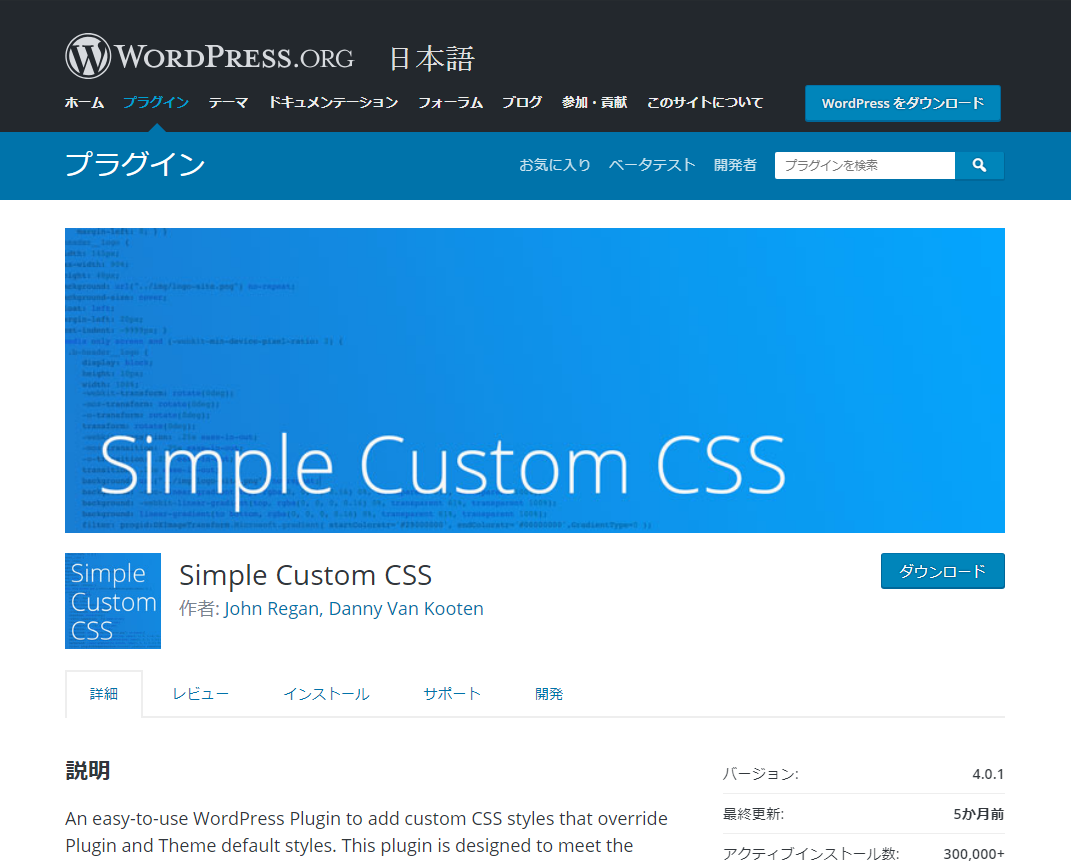Screen dimensions: 1071x861
Task: Navigate to フォーラム in the header
Action: 450,102
